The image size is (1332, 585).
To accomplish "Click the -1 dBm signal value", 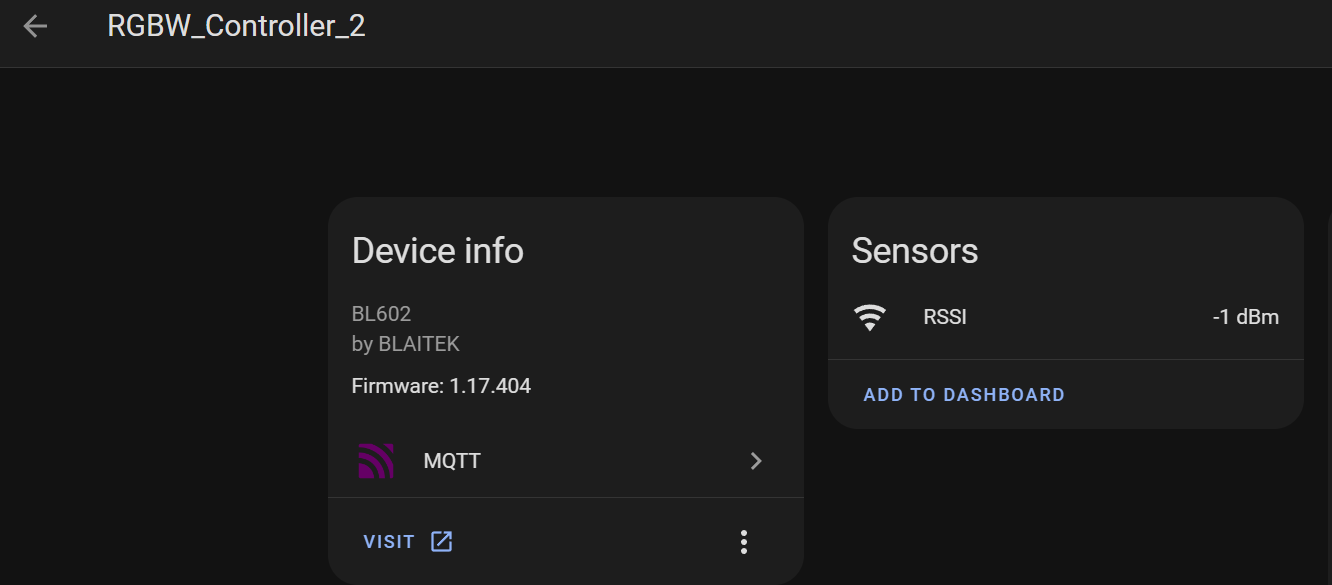I will 1245,318.
